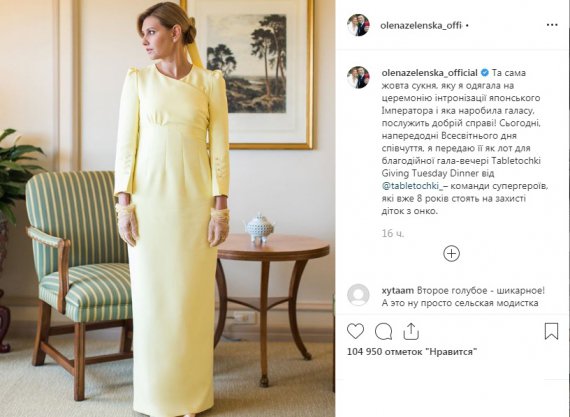This screenshot has height=417, width=570.
Task: Open the caption author's profile picture
Action: (358, 77)
